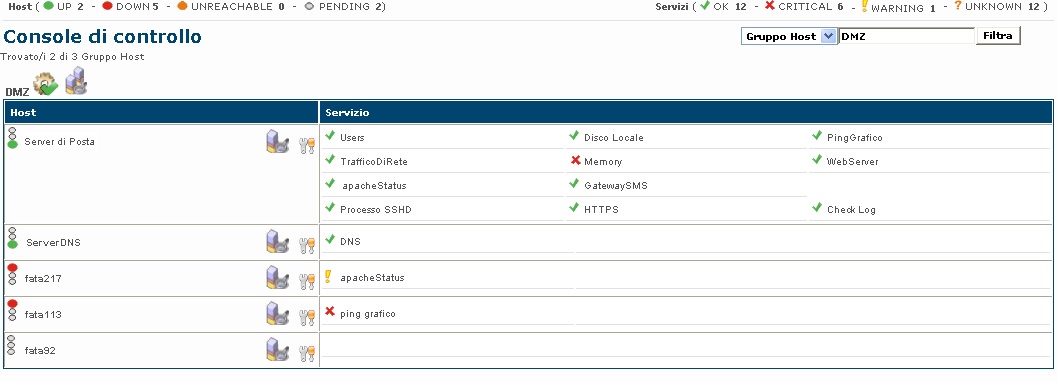
Task: Click the red X beside the Memory service
Action: [576, 160]
